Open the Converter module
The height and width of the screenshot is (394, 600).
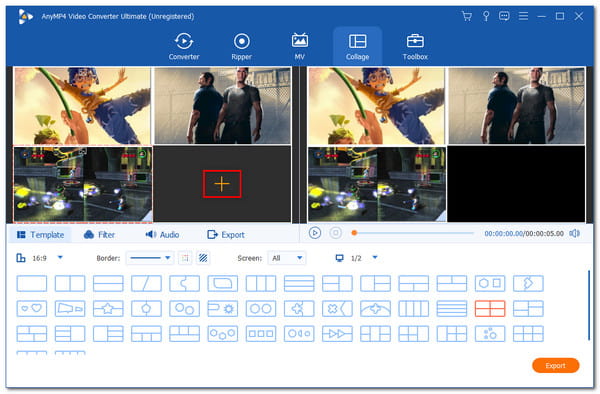(184, 46)
